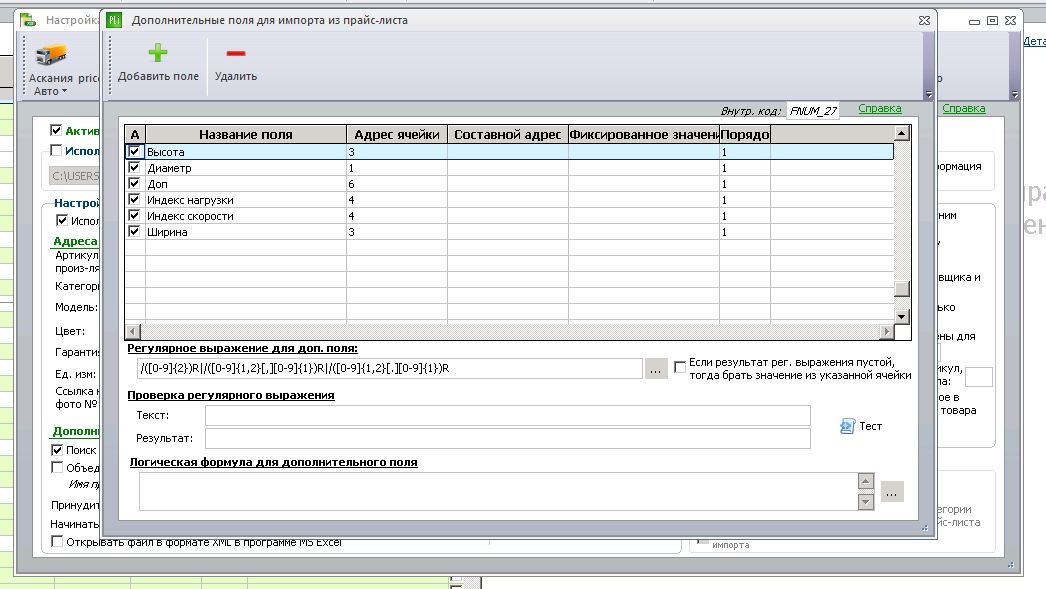Viewport: 1046px width, 589px height.
Task: Click the formula box scroll down arrow
Action: coord(865,502)
